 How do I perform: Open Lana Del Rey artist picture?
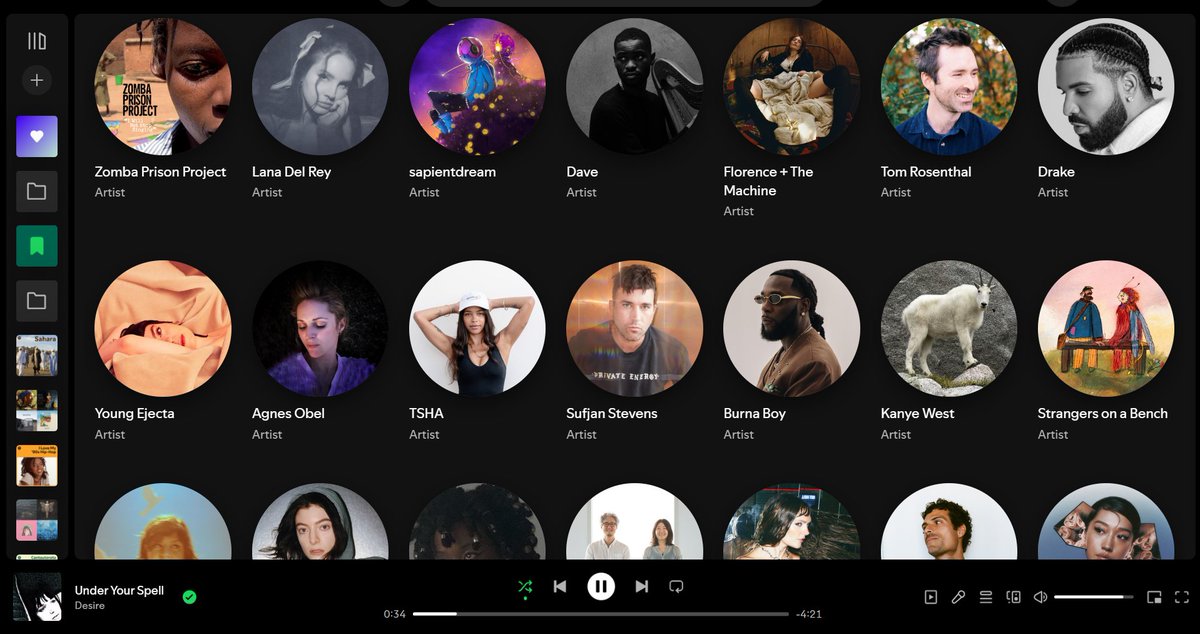pos(320,86)
